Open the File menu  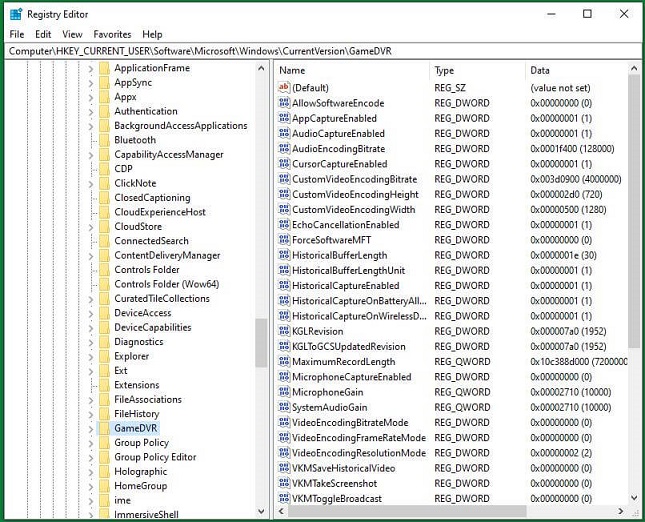tap(17, 34)
